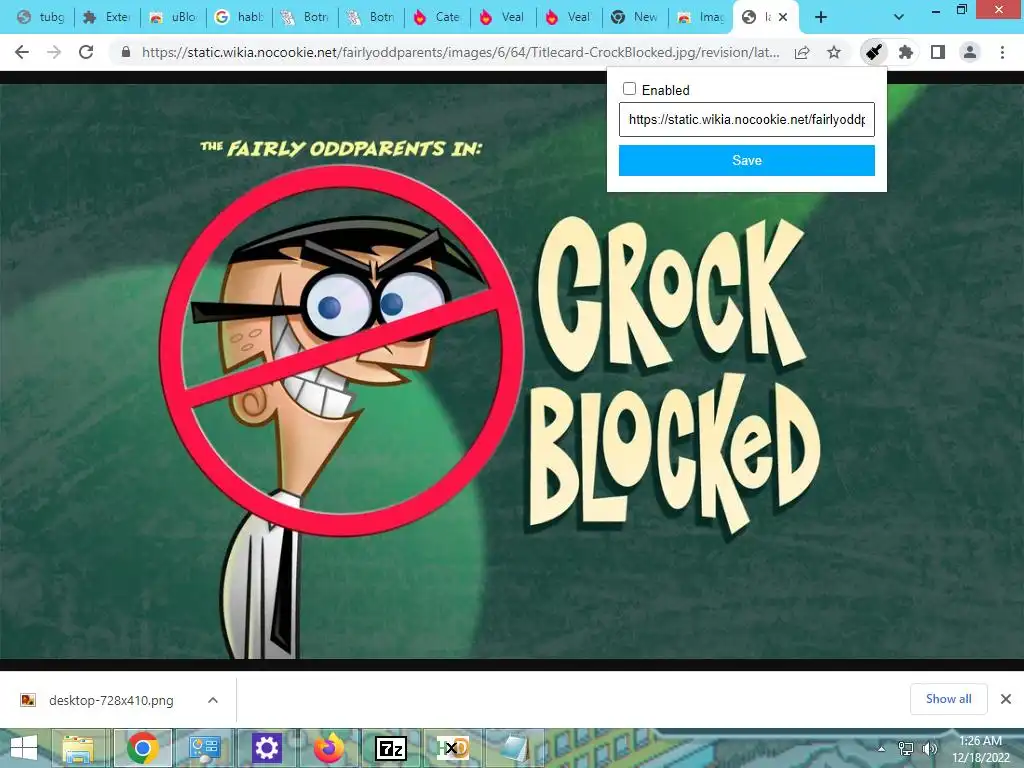
Task: Open the Chrome profile avatar
Action: 970,52
